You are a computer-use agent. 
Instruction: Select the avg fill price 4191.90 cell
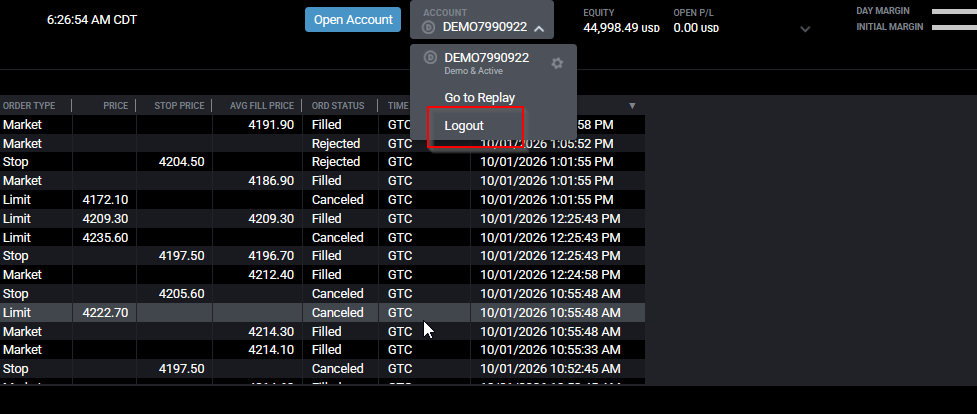(271, 125)
